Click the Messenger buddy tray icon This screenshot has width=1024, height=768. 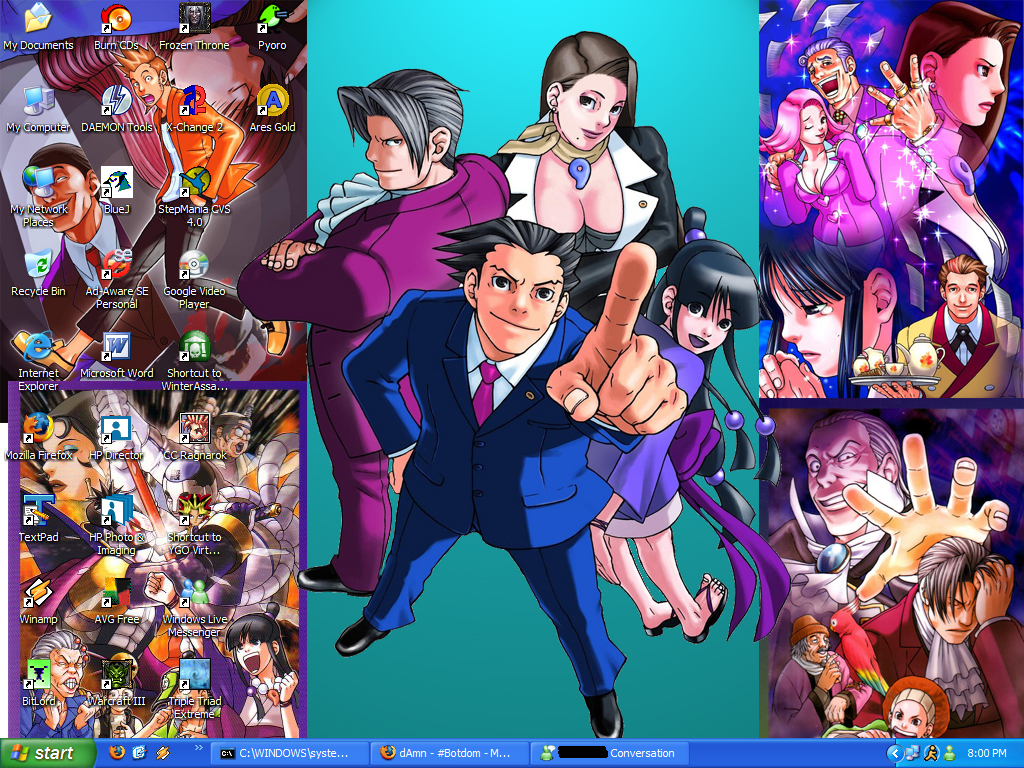[x=949, y=753]
